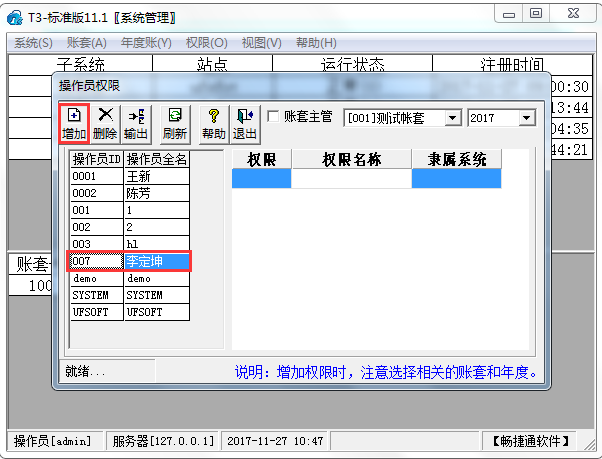Select operator row 0001 王新
Screen dimensions: 602x459
click(x=130, y=176)
